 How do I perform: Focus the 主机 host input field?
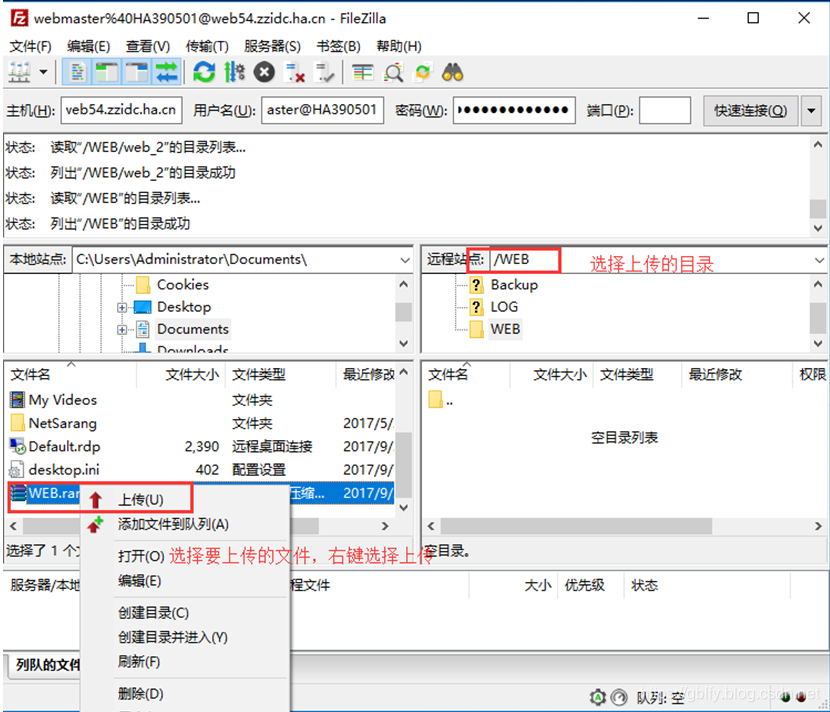coord(121,110)
